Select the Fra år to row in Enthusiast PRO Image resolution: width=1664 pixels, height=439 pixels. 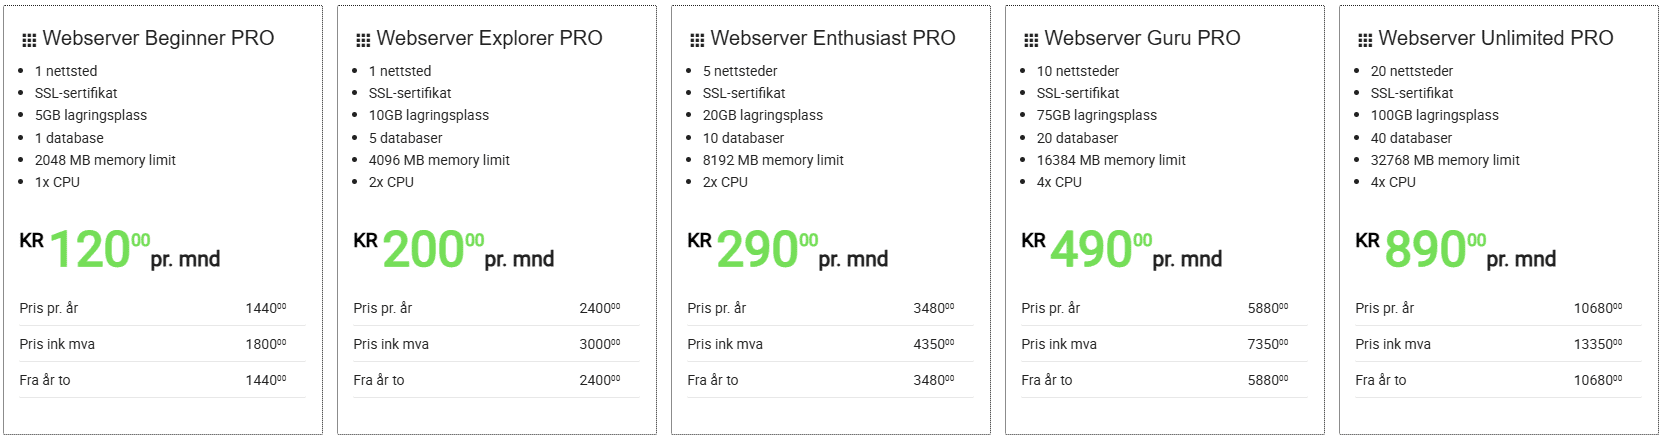tap(830, 380)
